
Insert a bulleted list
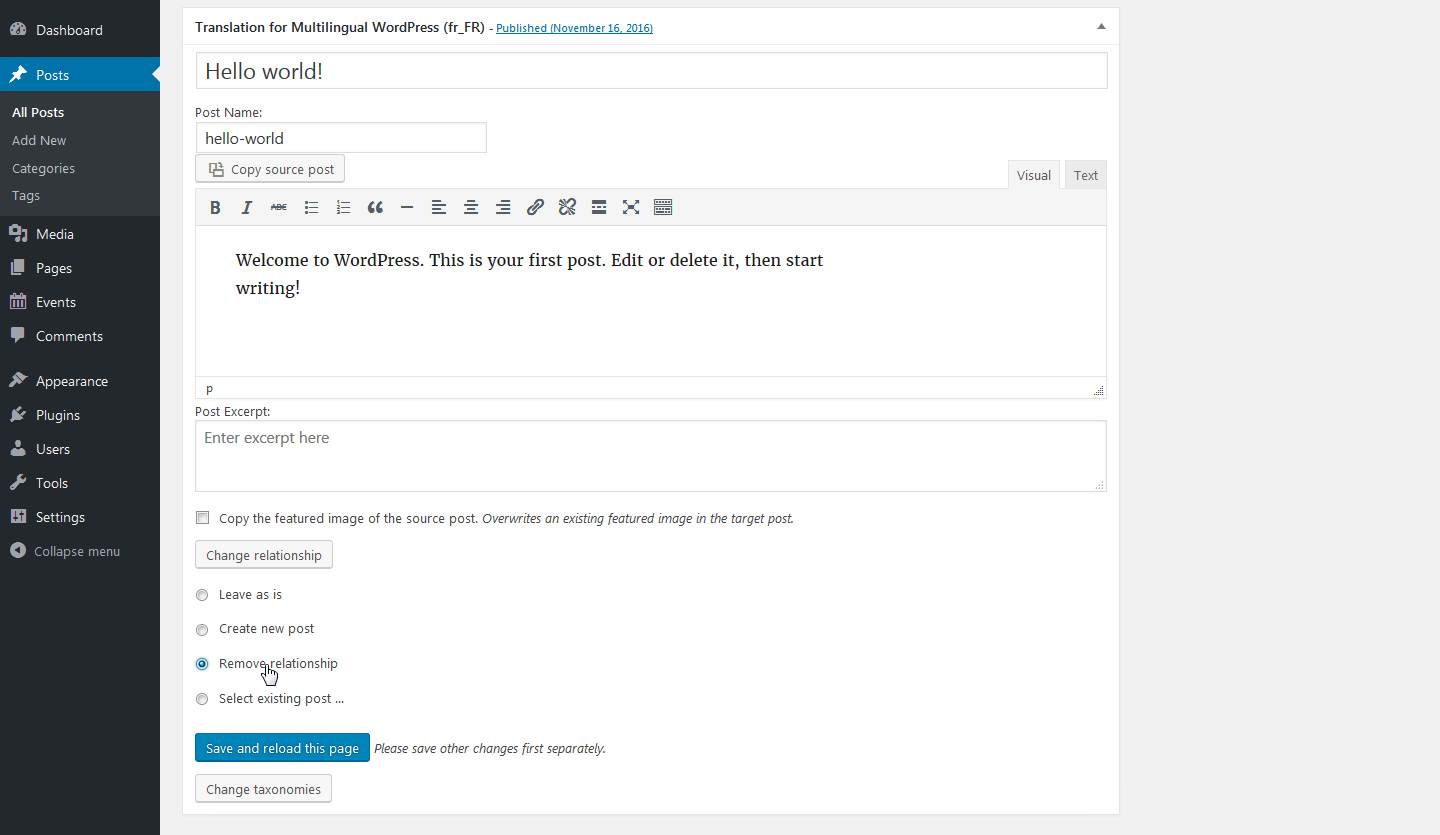click(311, 207)
